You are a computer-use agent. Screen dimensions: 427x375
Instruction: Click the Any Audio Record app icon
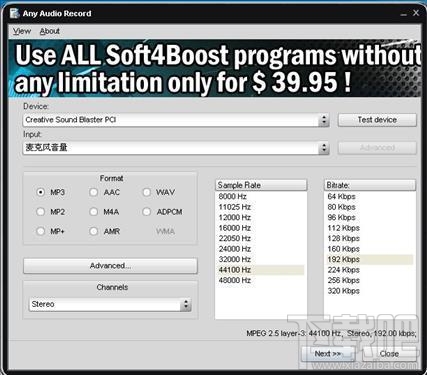click(14, 13)
